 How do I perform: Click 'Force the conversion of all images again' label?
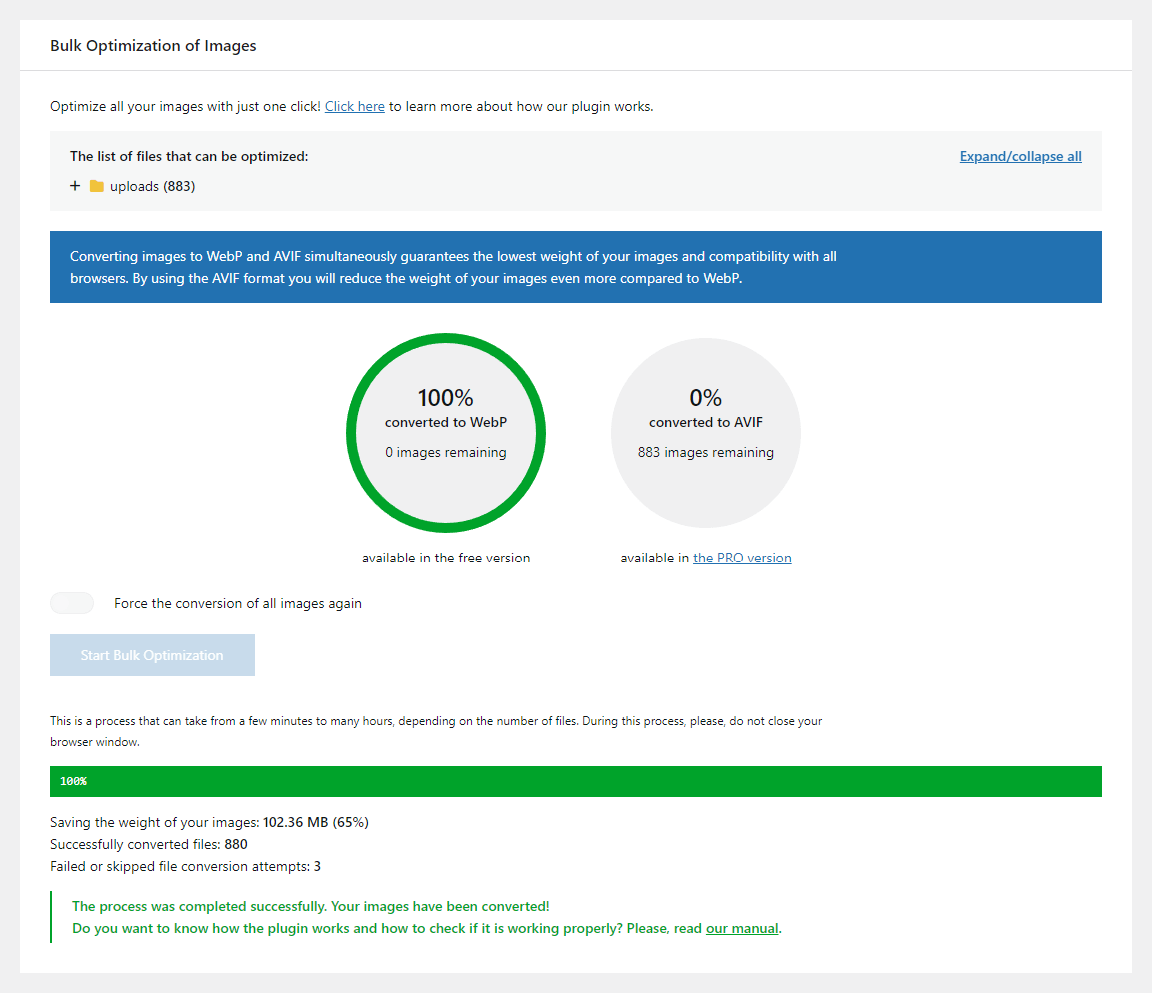pyautogui.click(x=238, y=603)
